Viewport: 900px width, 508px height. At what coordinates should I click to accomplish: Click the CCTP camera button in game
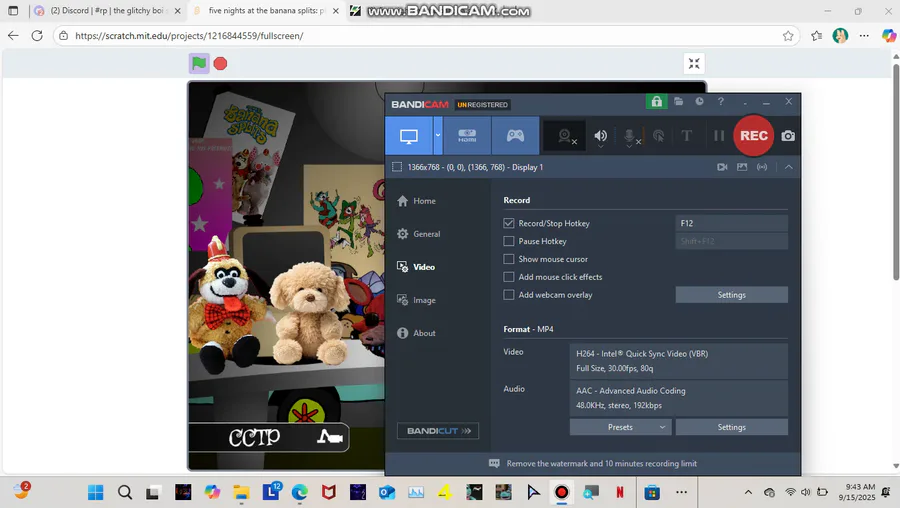[270, 437]
